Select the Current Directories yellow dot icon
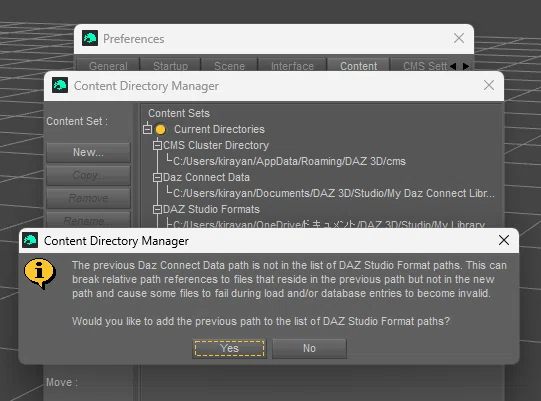 (160, 129)
